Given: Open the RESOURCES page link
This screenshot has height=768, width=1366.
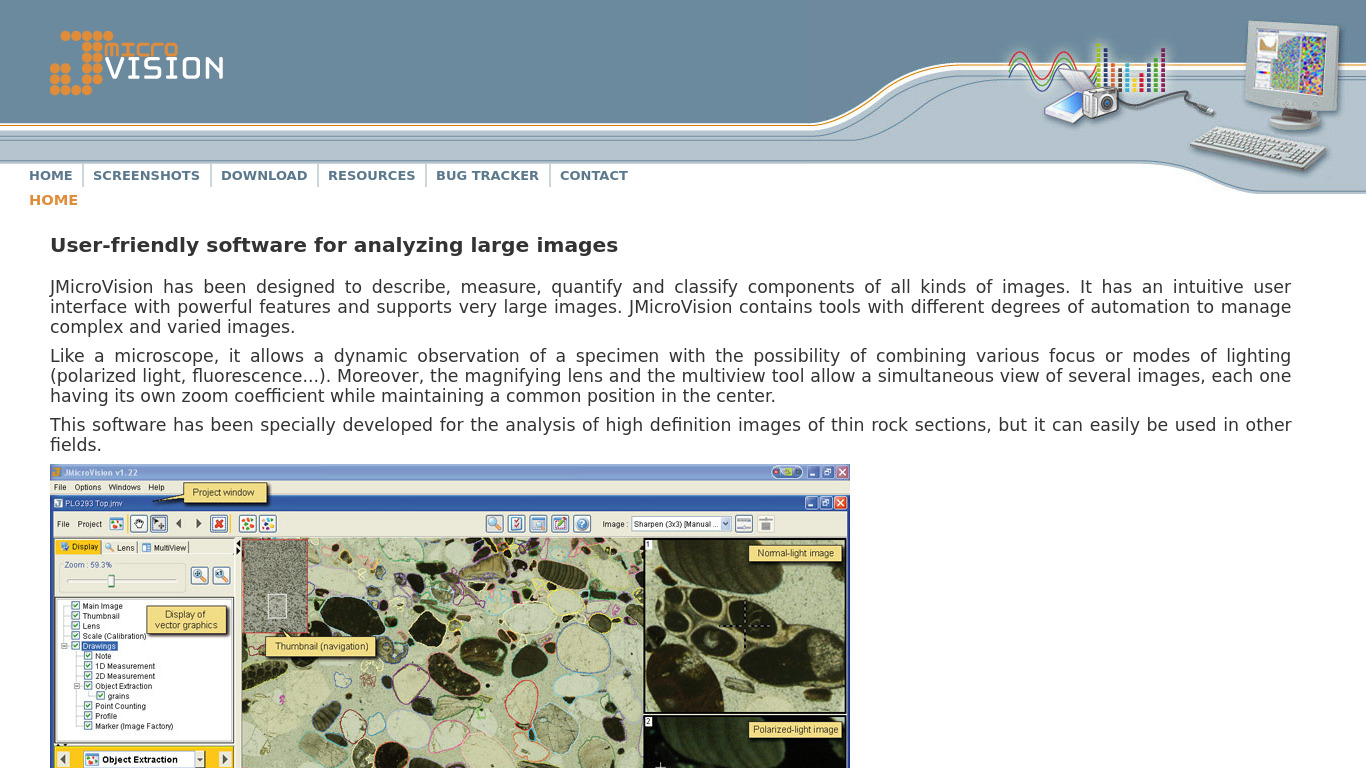Looking at the screenshot, I should 371,175.
